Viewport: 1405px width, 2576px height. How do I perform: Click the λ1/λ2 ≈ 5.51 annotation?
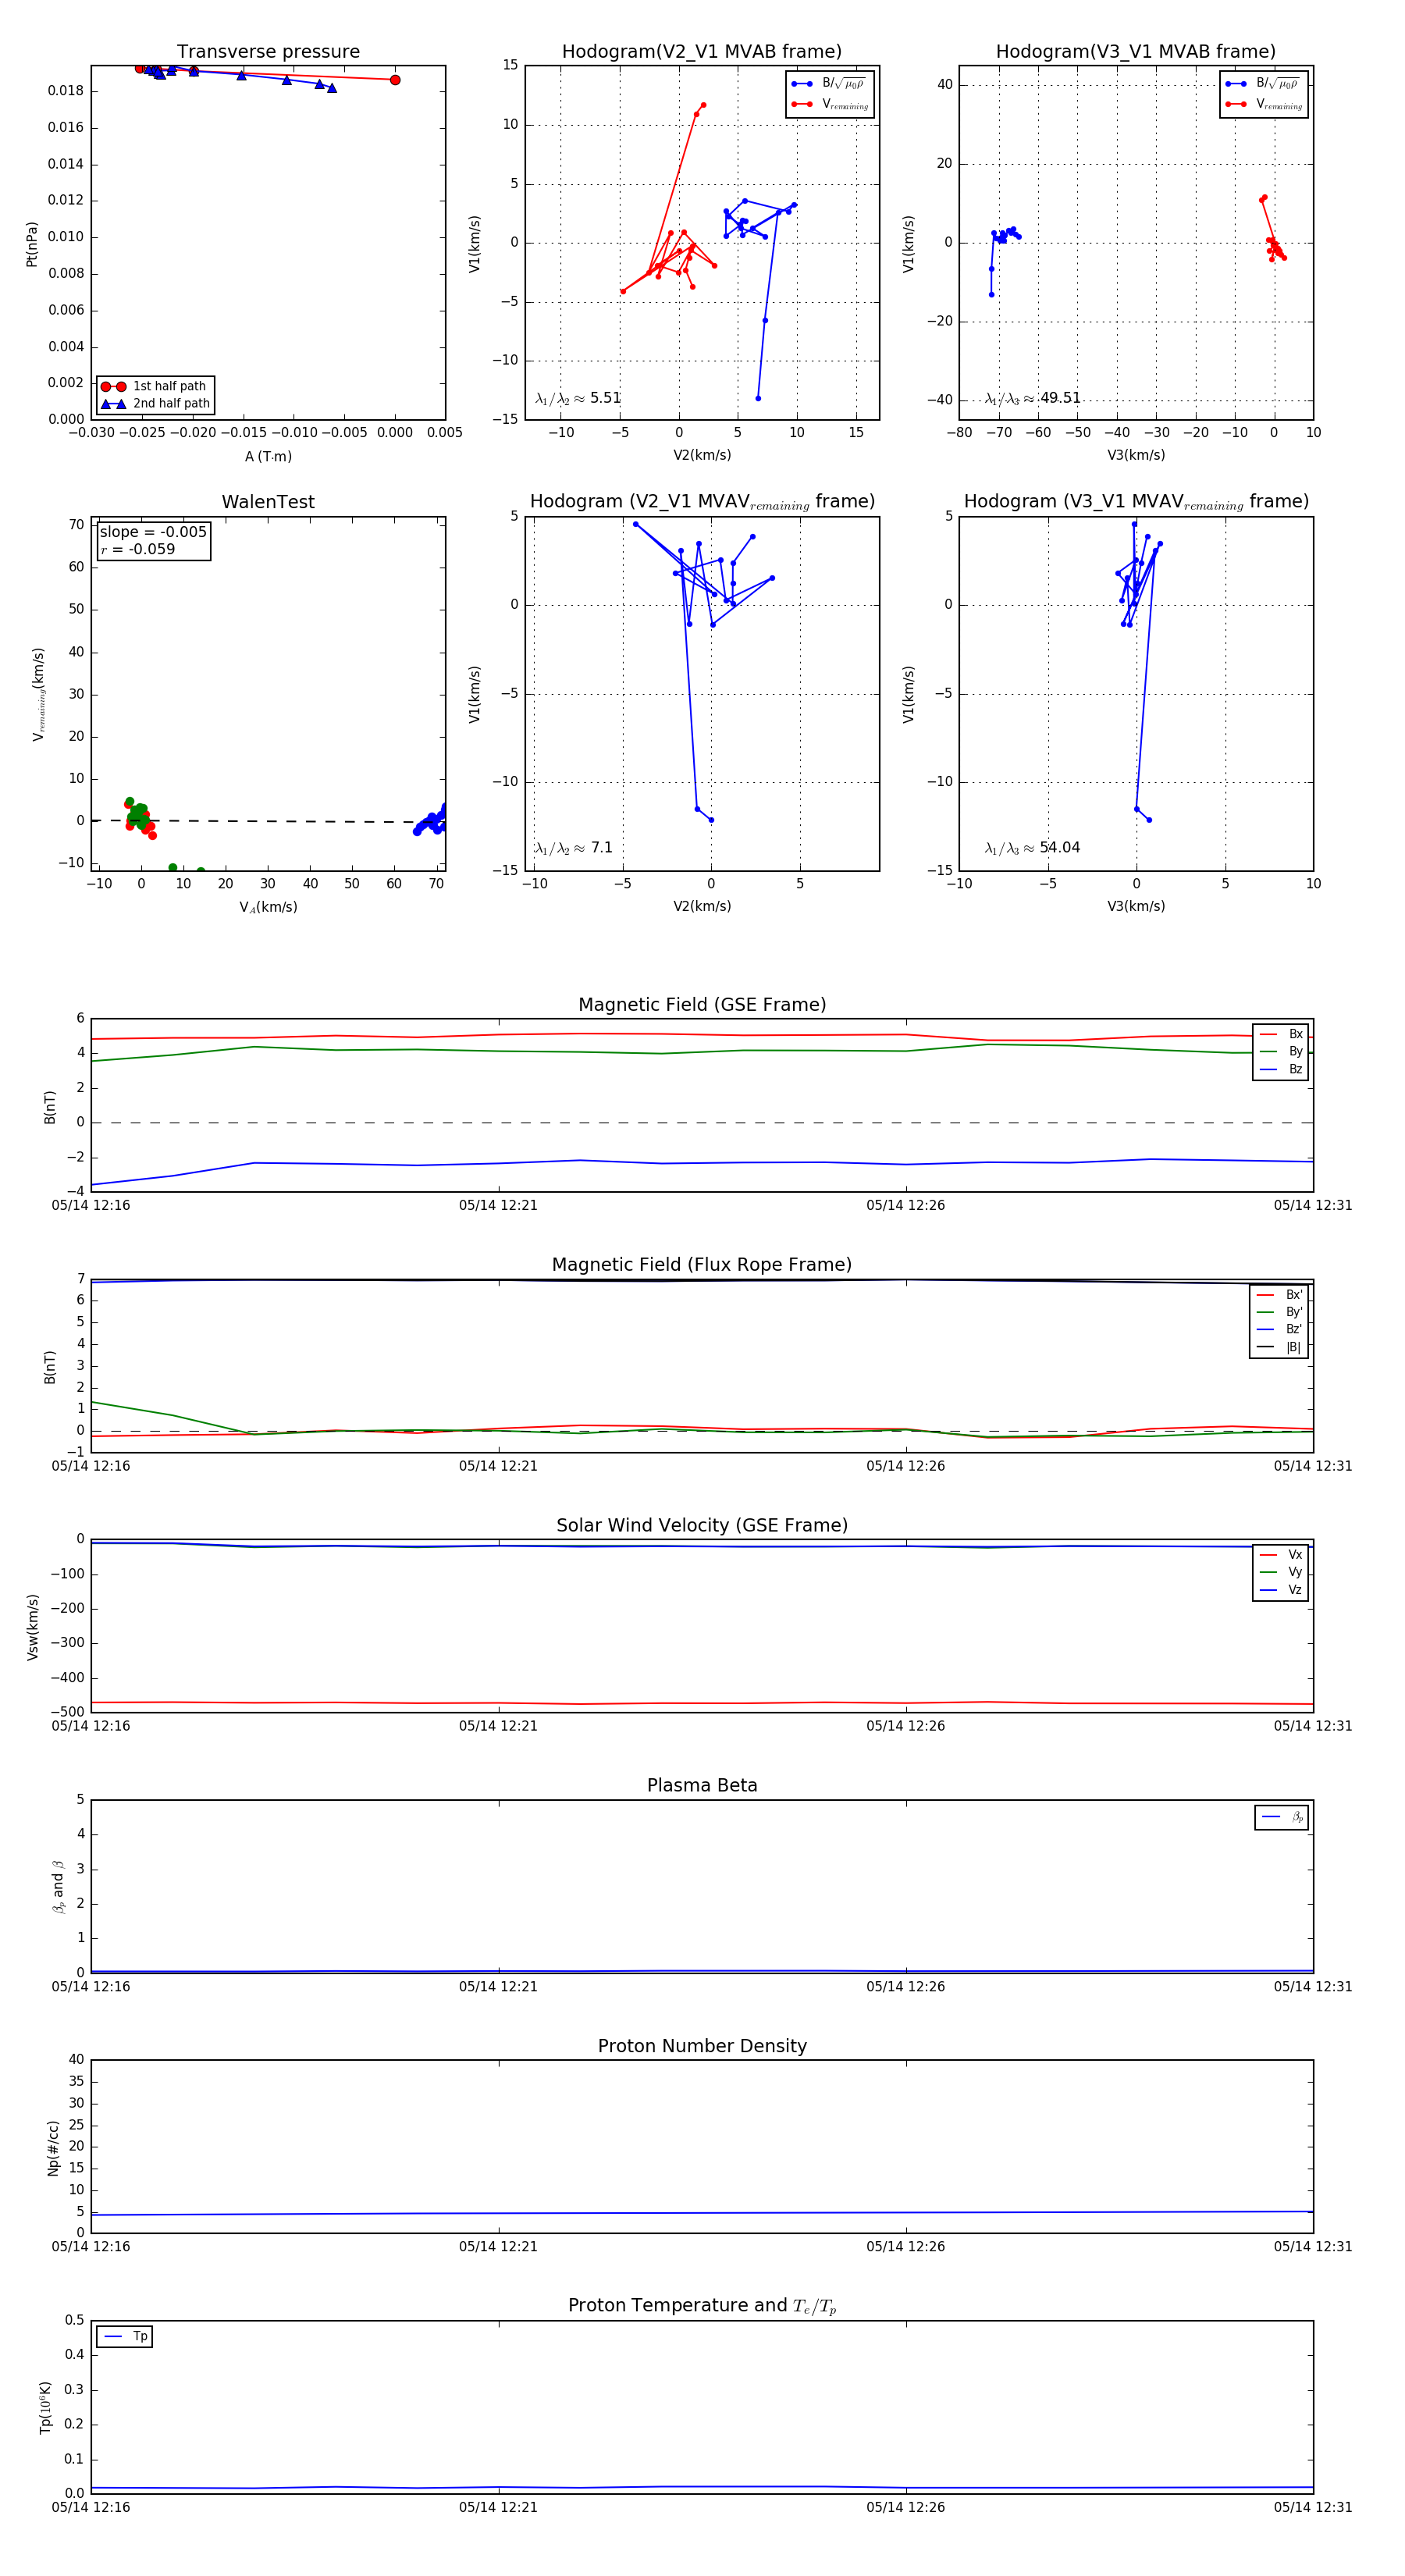578,398
